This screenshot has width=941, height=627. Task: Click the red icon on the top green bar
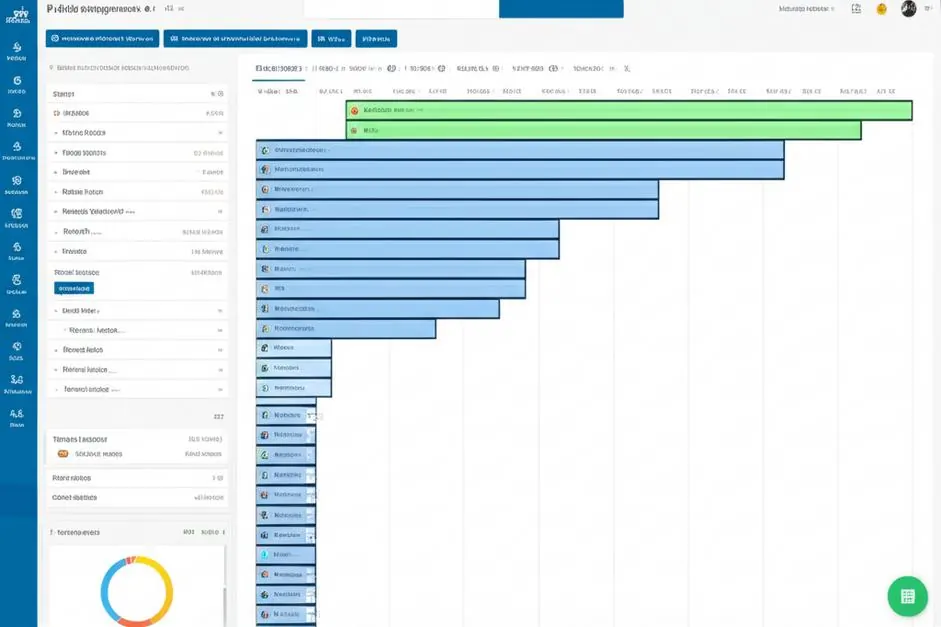(355, 110)
